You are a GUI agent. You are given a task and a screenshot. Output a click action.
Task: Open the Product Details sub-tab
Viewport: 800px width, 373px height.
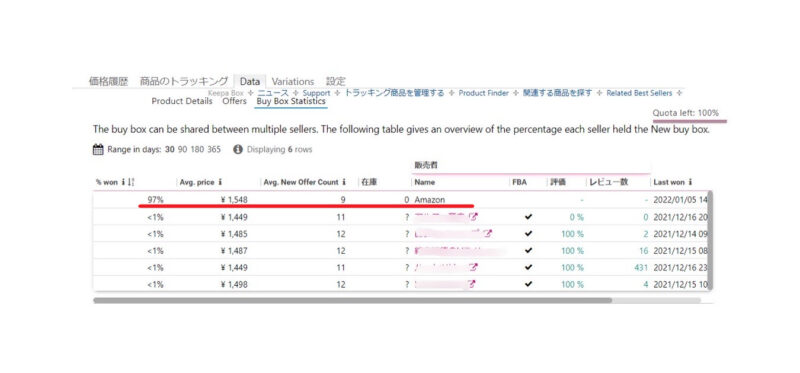pos(182,101)
